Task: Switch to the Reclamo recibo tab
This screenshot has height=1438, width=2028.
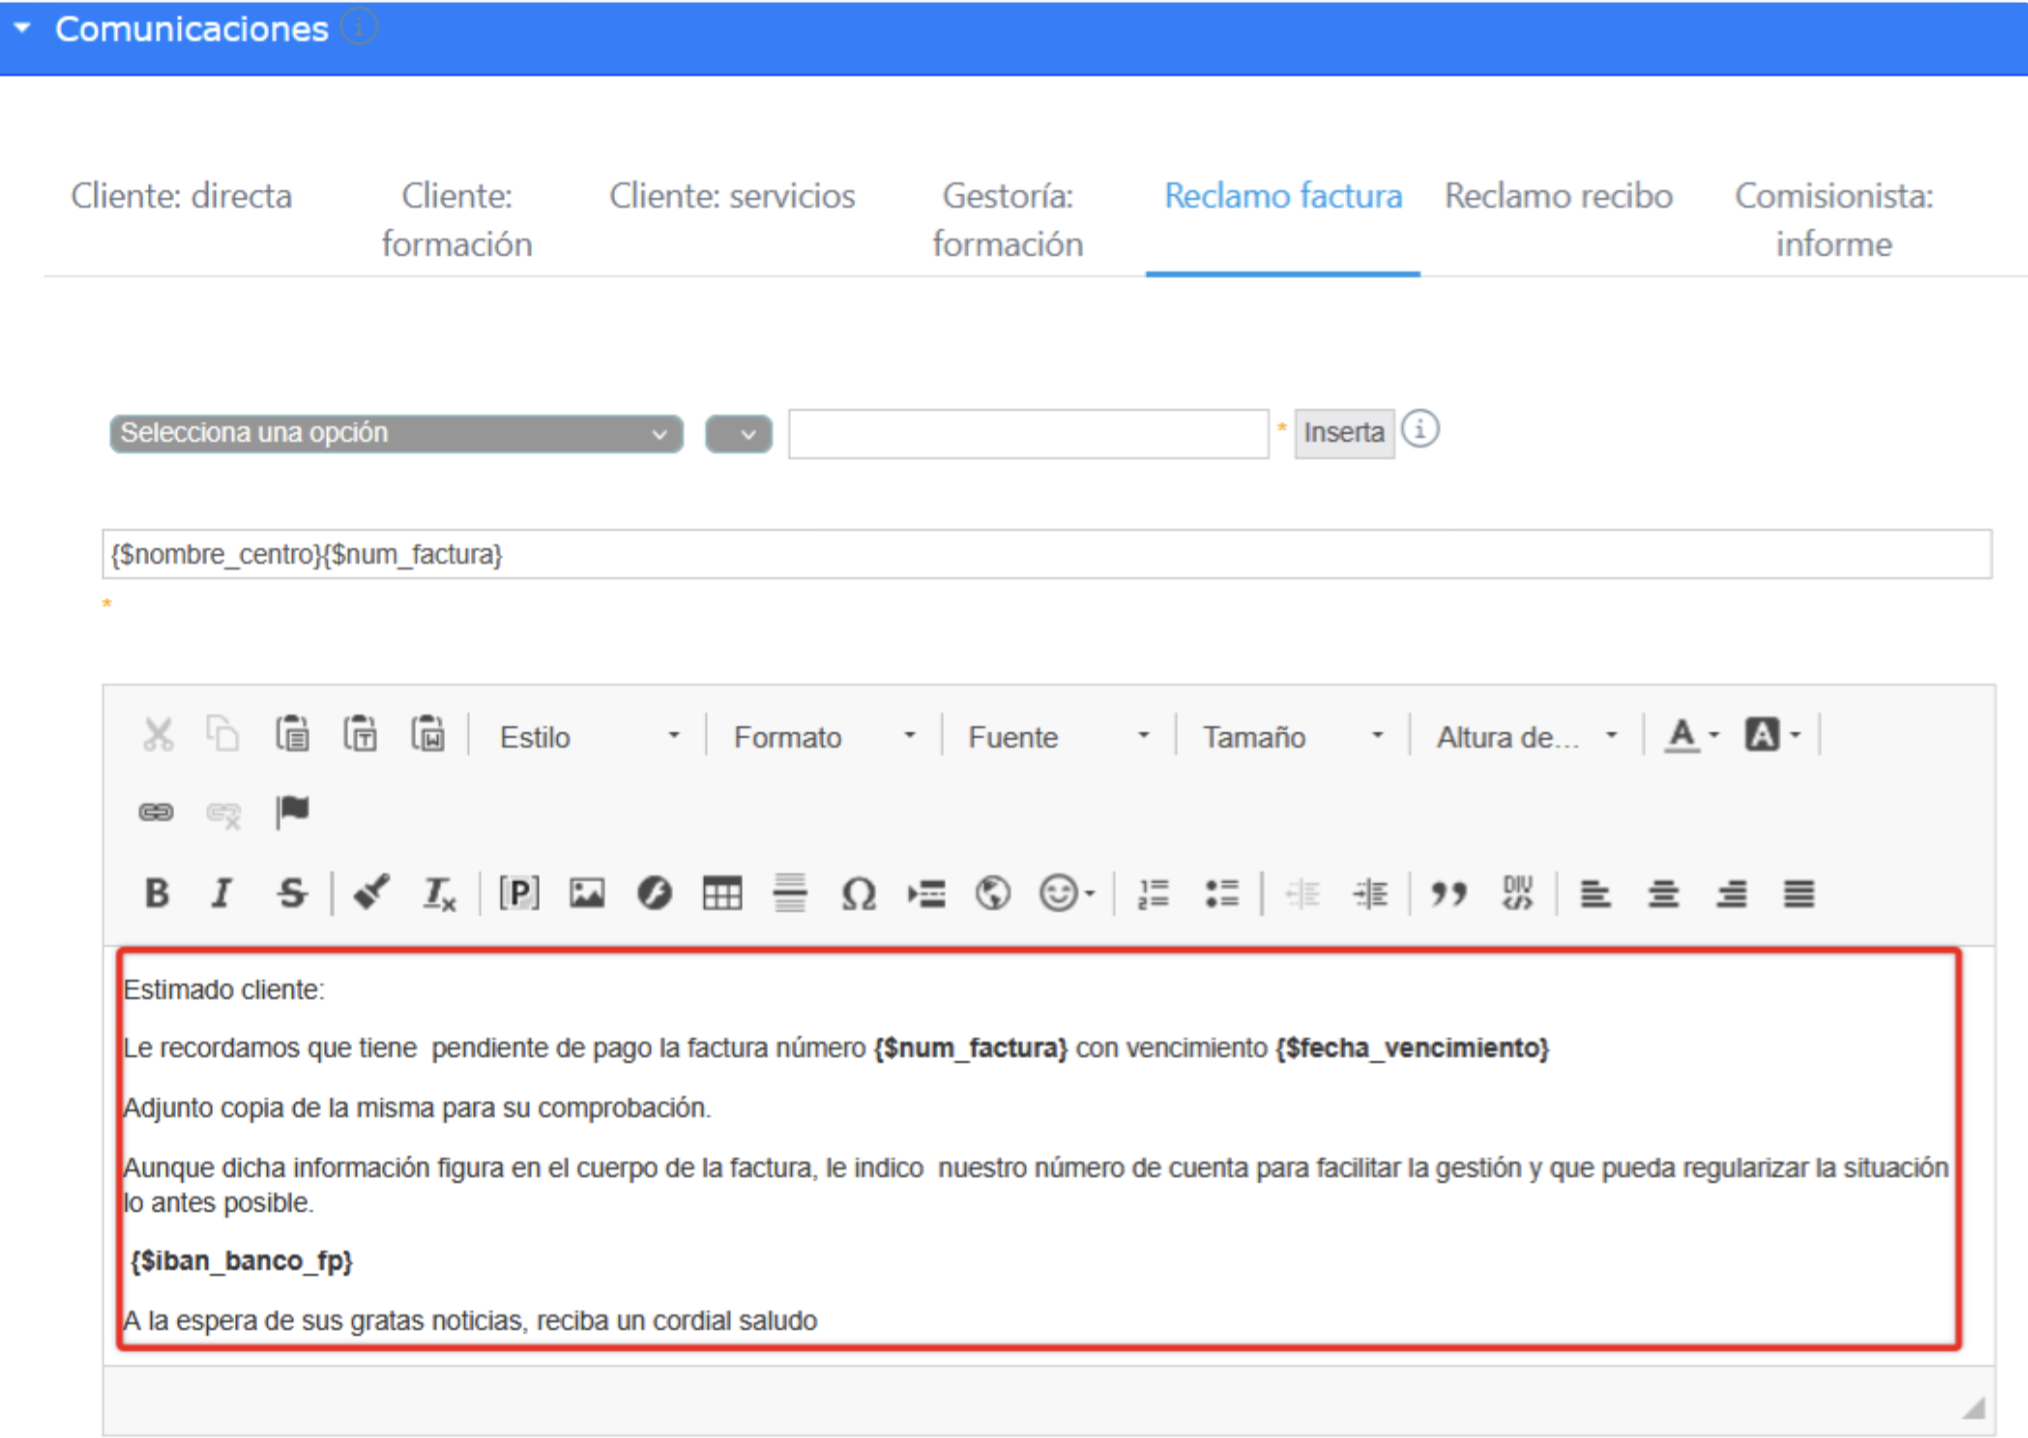Action: click(x=1558, y=196)
